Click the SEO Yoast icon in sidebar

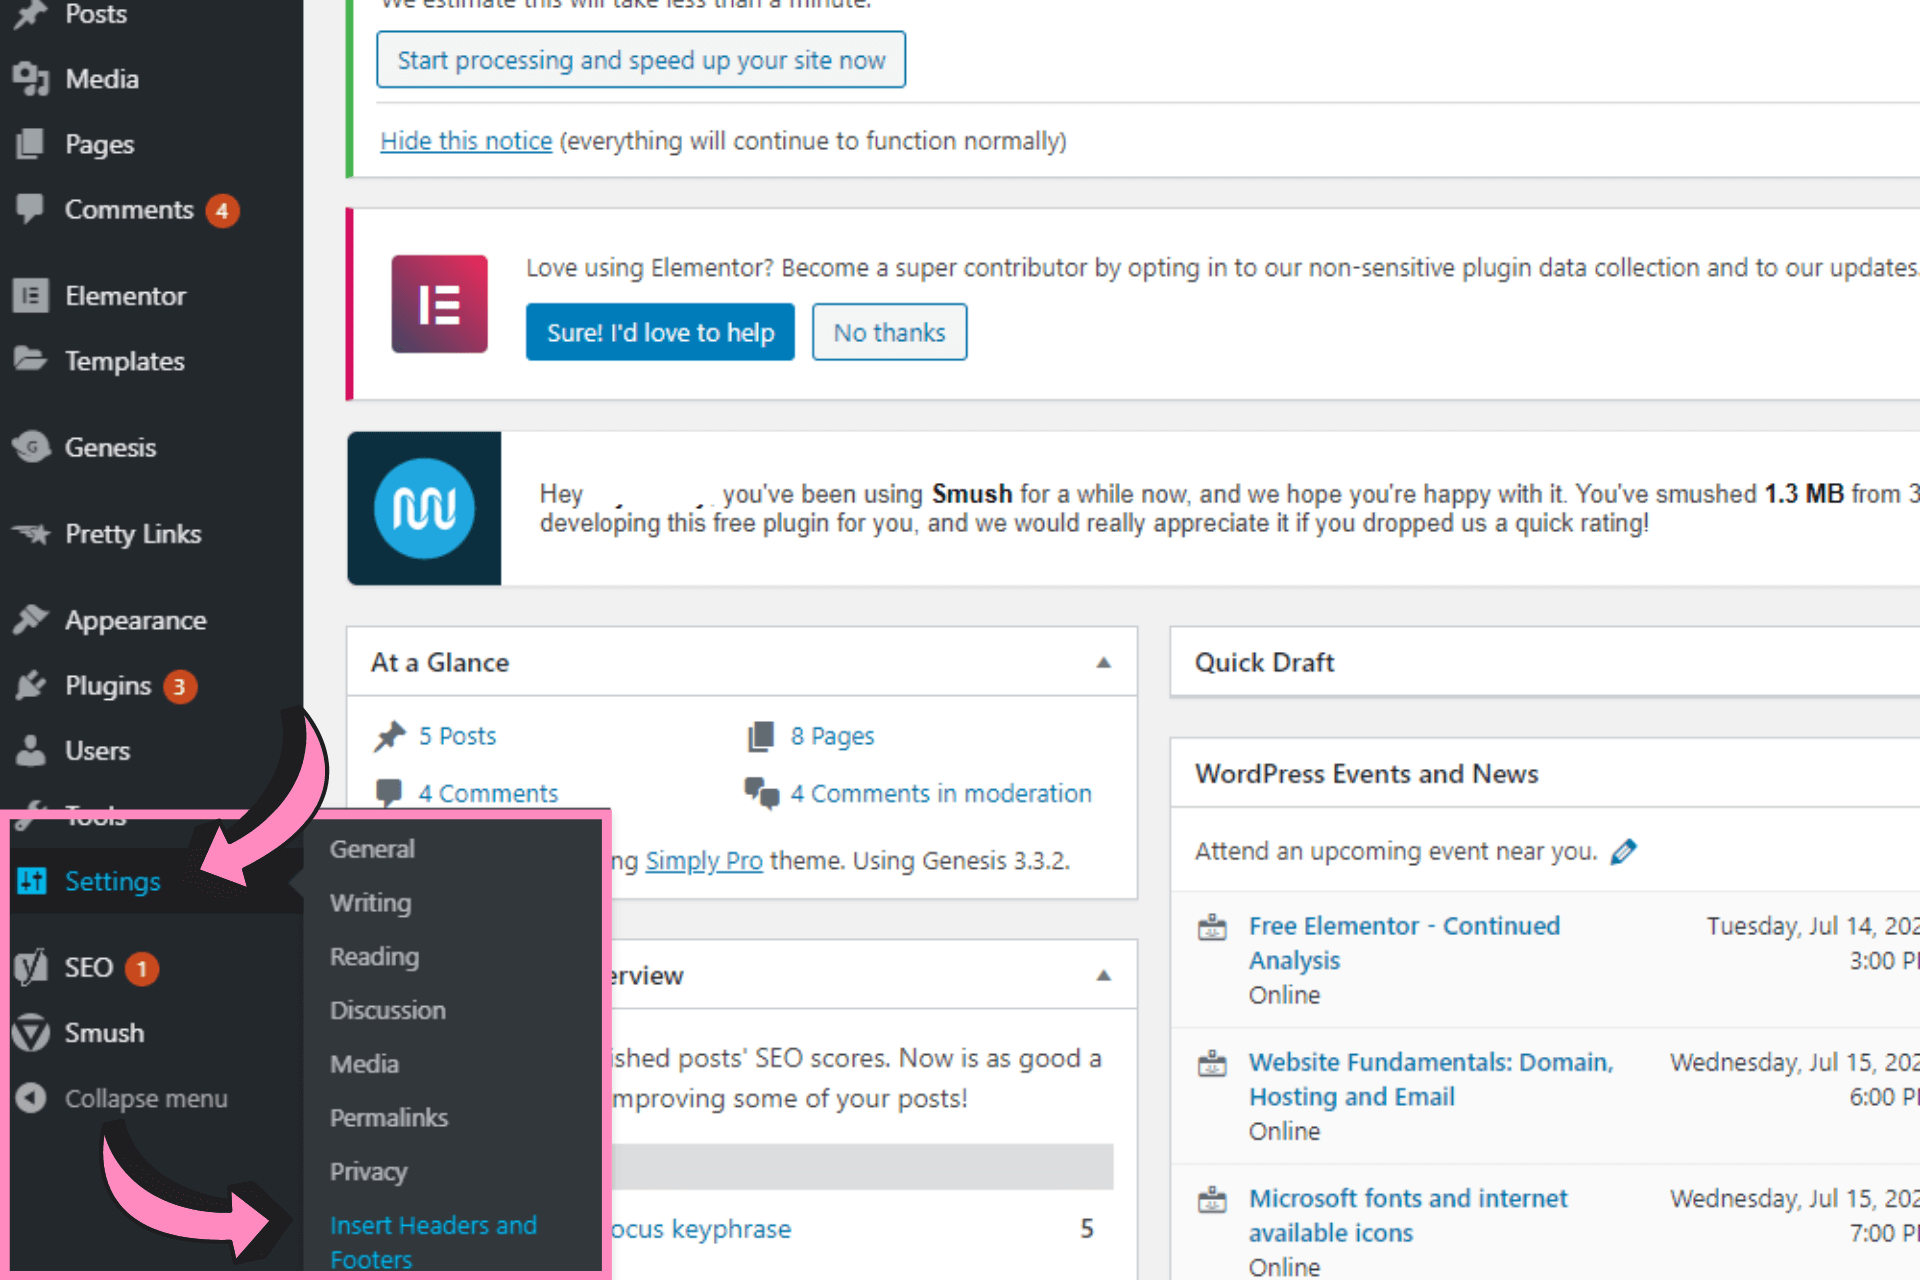pos(31,968)
